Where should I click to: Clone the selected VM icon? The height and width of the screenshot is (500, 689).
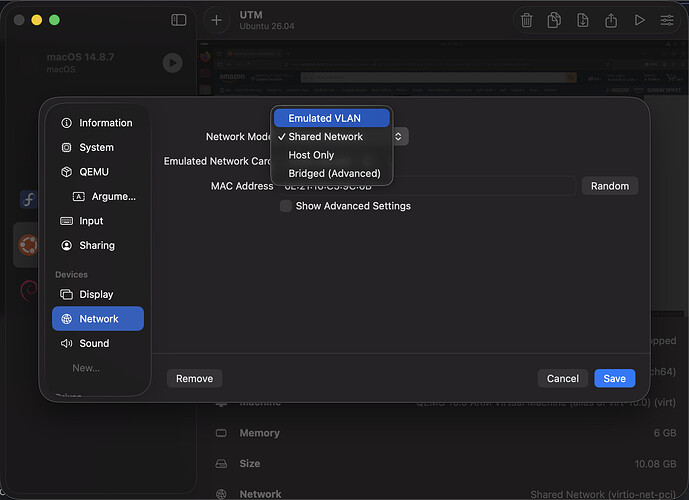click(x=554, y=20)
